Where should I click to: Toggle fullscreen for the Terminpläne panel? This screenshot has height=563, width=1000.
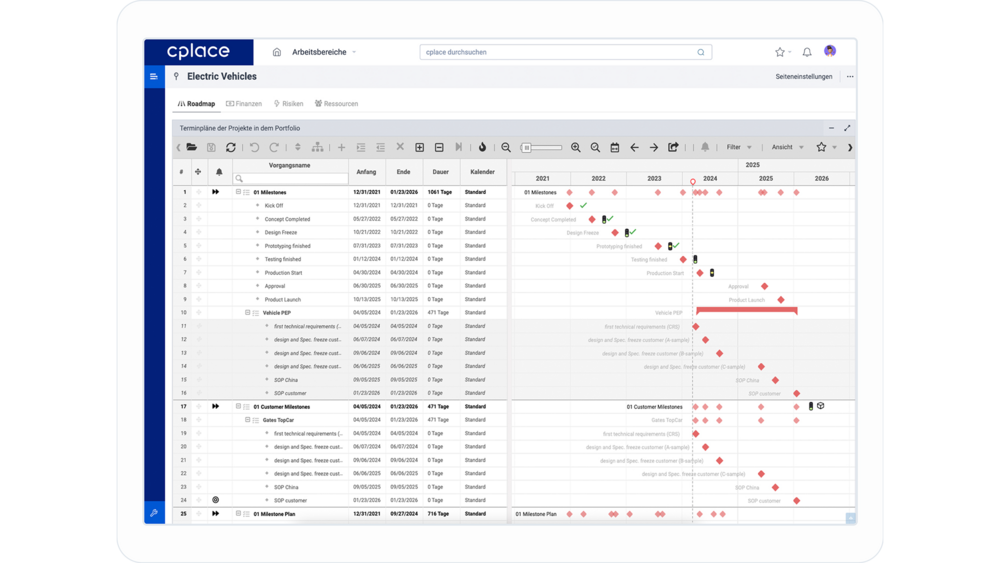coord(847,128)
